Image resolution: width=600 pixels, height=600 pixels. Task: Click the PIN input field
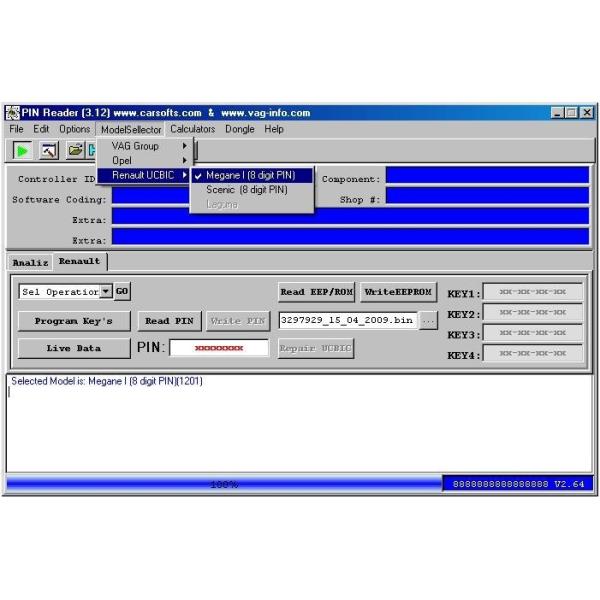point(218,348)
